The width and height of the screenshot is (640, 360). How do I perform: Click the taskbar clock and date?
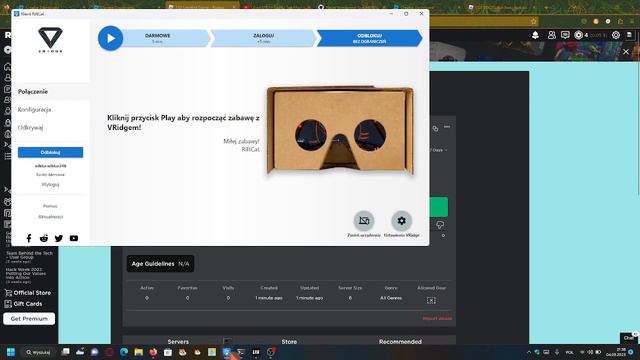tap(616, 352)
